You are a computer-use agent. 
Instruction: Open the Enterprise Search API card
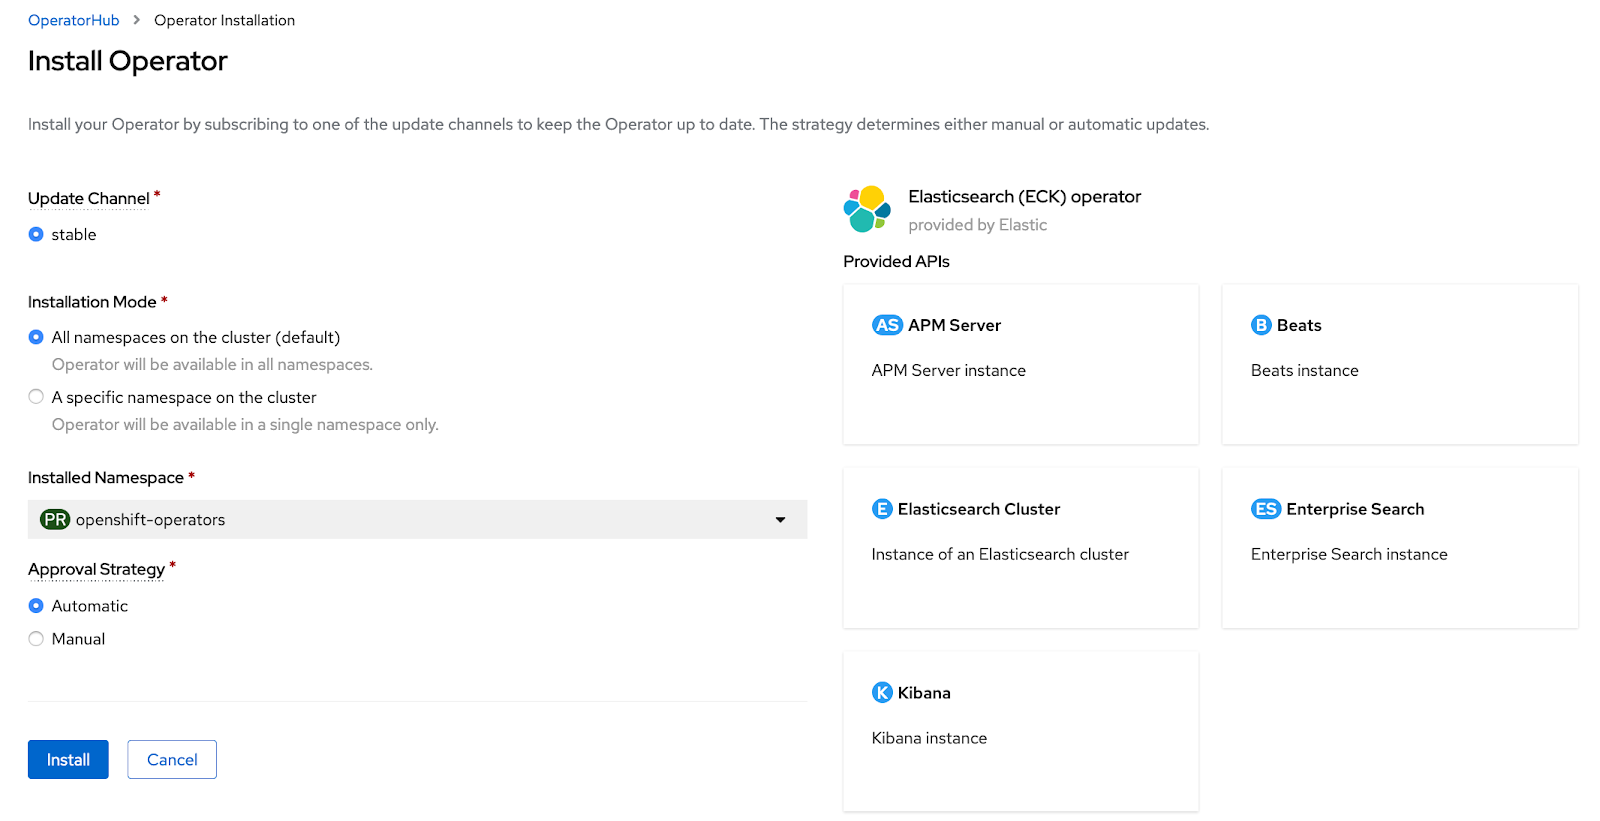tap(1400, 549)
